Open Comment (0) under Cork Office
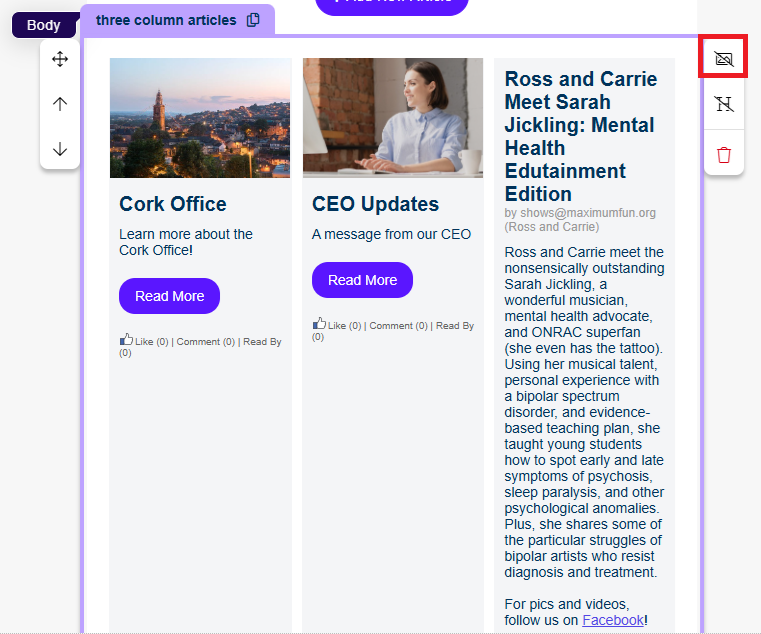The width and height of the screenshot is (761, 634). [205, 342]
